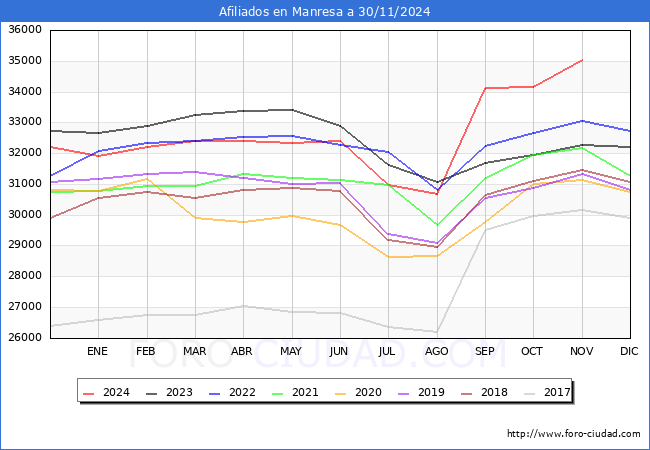Select the '2022' legend label

tap(242, 392)
